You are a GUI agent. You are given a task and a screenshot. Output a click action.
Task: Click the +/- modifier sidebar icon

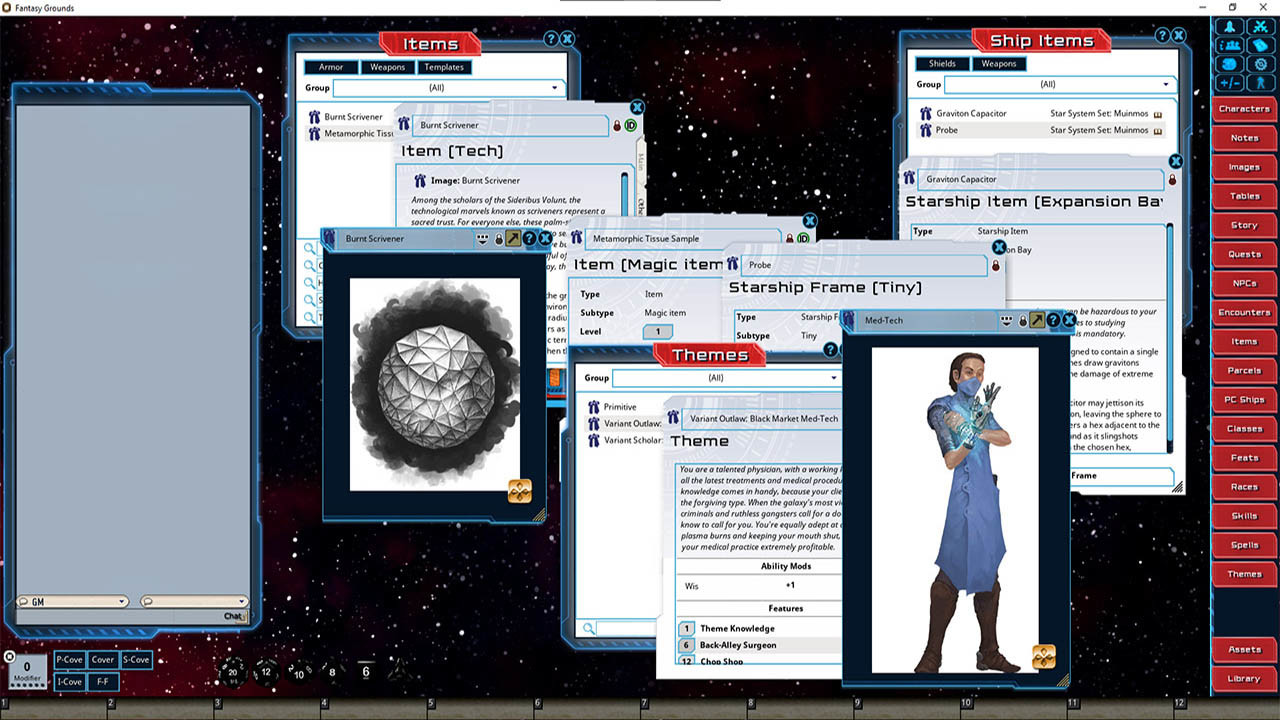pyautogui.click(x=1229, y=82)
